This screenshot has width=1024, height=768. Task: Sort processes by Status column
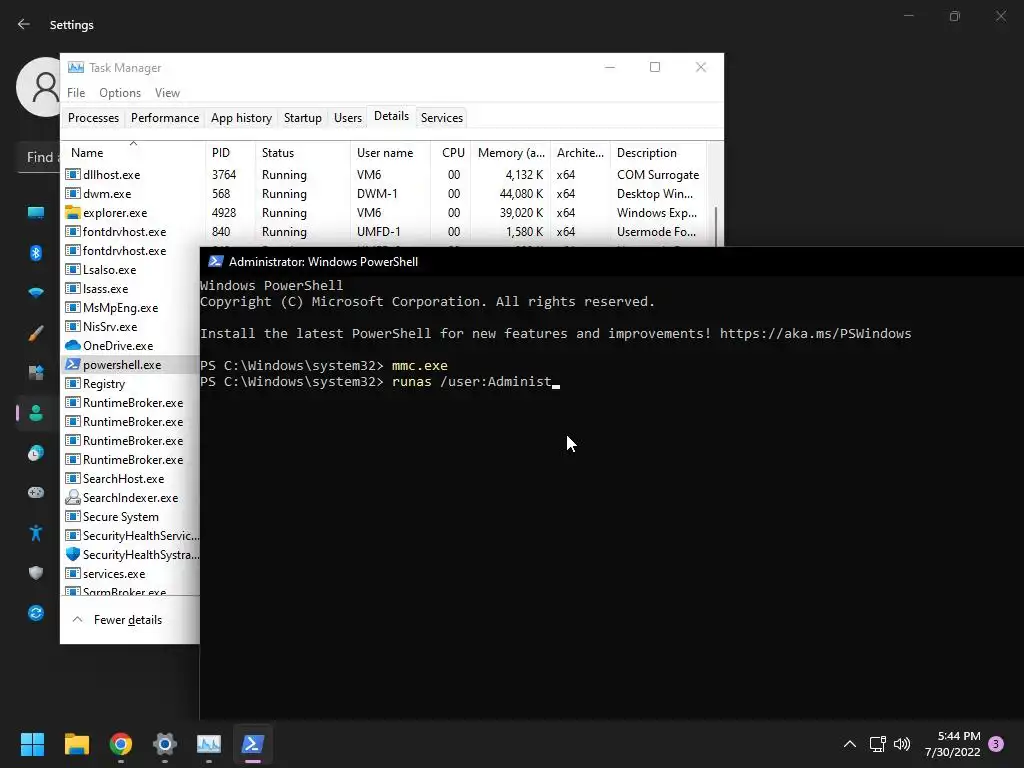tap(302, 153)
